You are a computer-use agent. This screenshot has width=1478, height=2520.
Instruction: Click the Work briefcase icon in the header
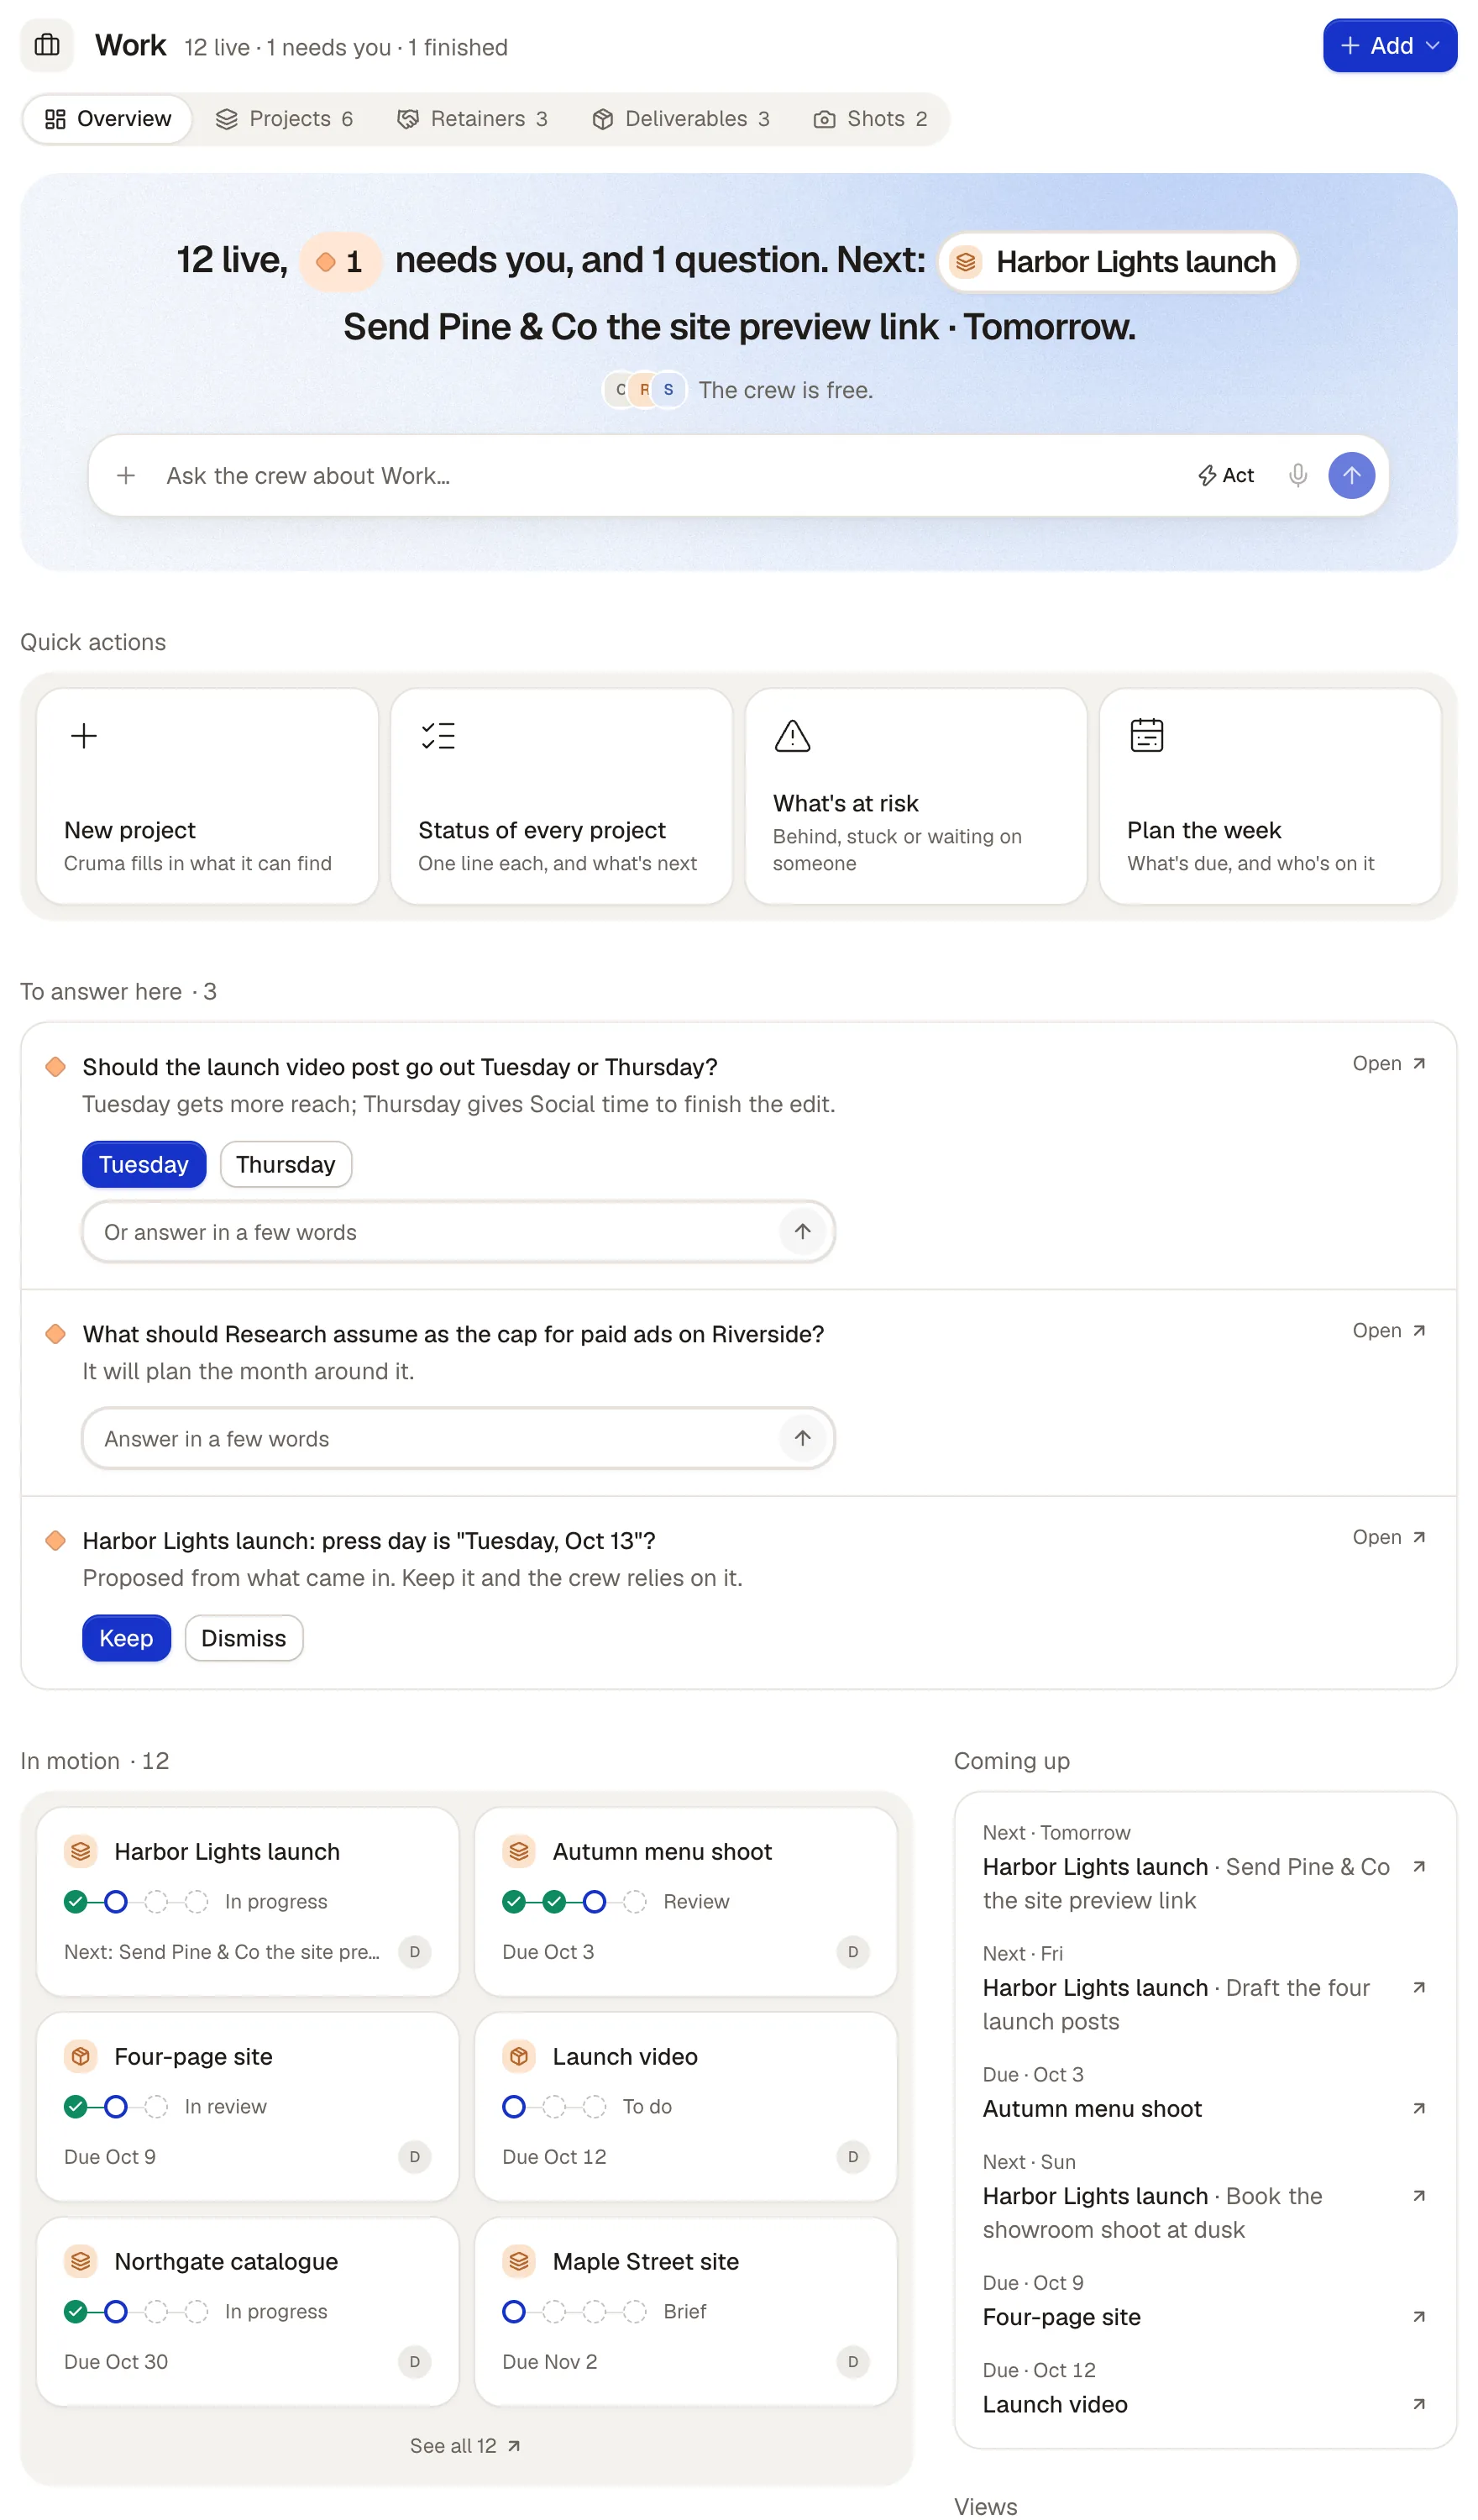coord(47,45)
